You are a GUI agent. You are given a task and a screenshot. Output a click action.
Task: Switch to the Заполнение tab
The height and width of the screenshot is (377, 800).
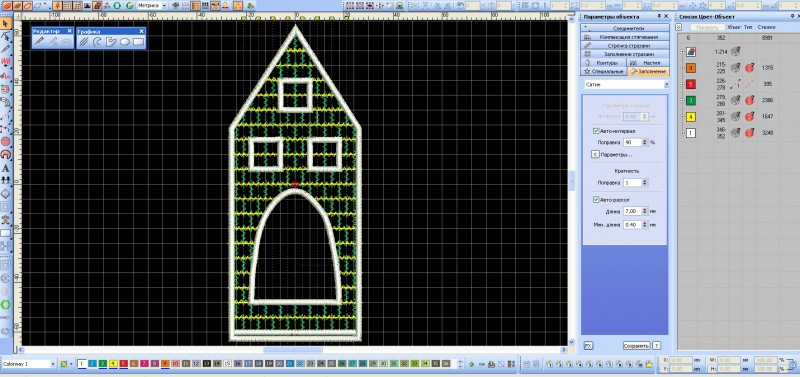tap(647, 71)
